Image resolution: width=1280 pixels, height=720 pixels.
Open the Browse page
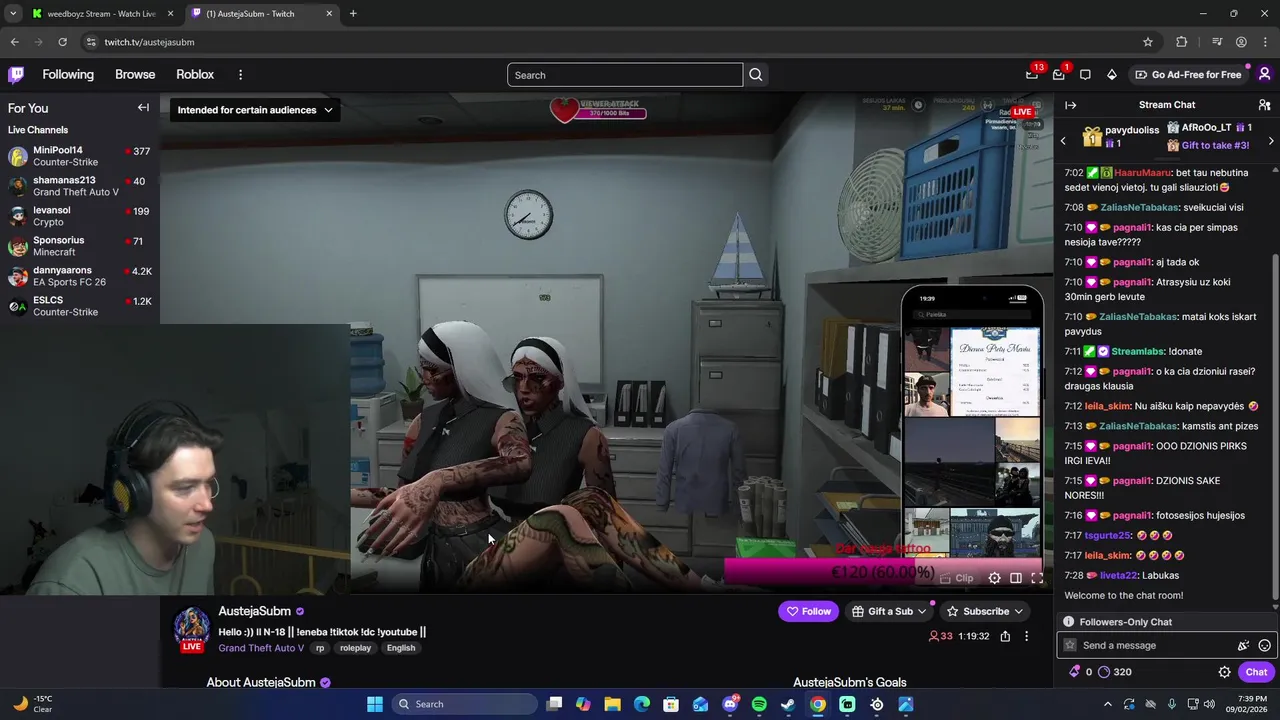pos(135,75)
